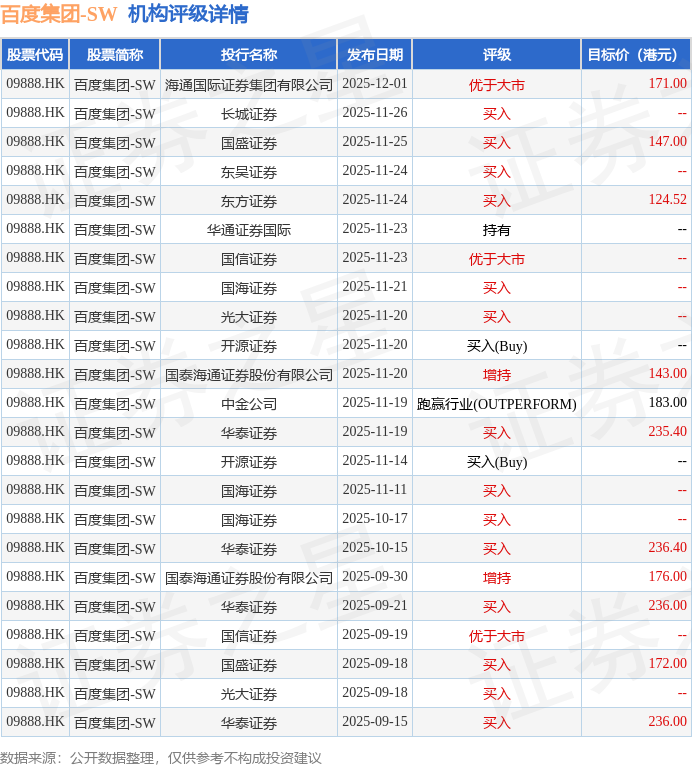Click 百度集团-SW in the 长城证券 row
Image resolution: width=692 pixels, height=767 pixels.
(x=115, y=113)
